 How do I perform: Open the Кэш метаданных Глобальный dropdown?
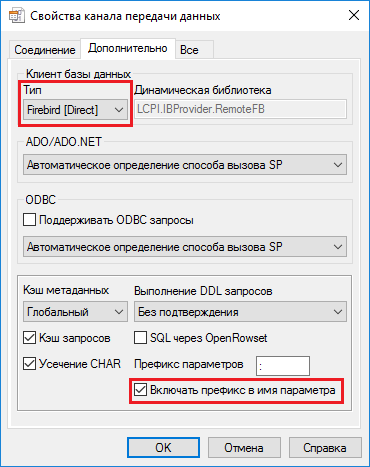(x=75, y=312)
